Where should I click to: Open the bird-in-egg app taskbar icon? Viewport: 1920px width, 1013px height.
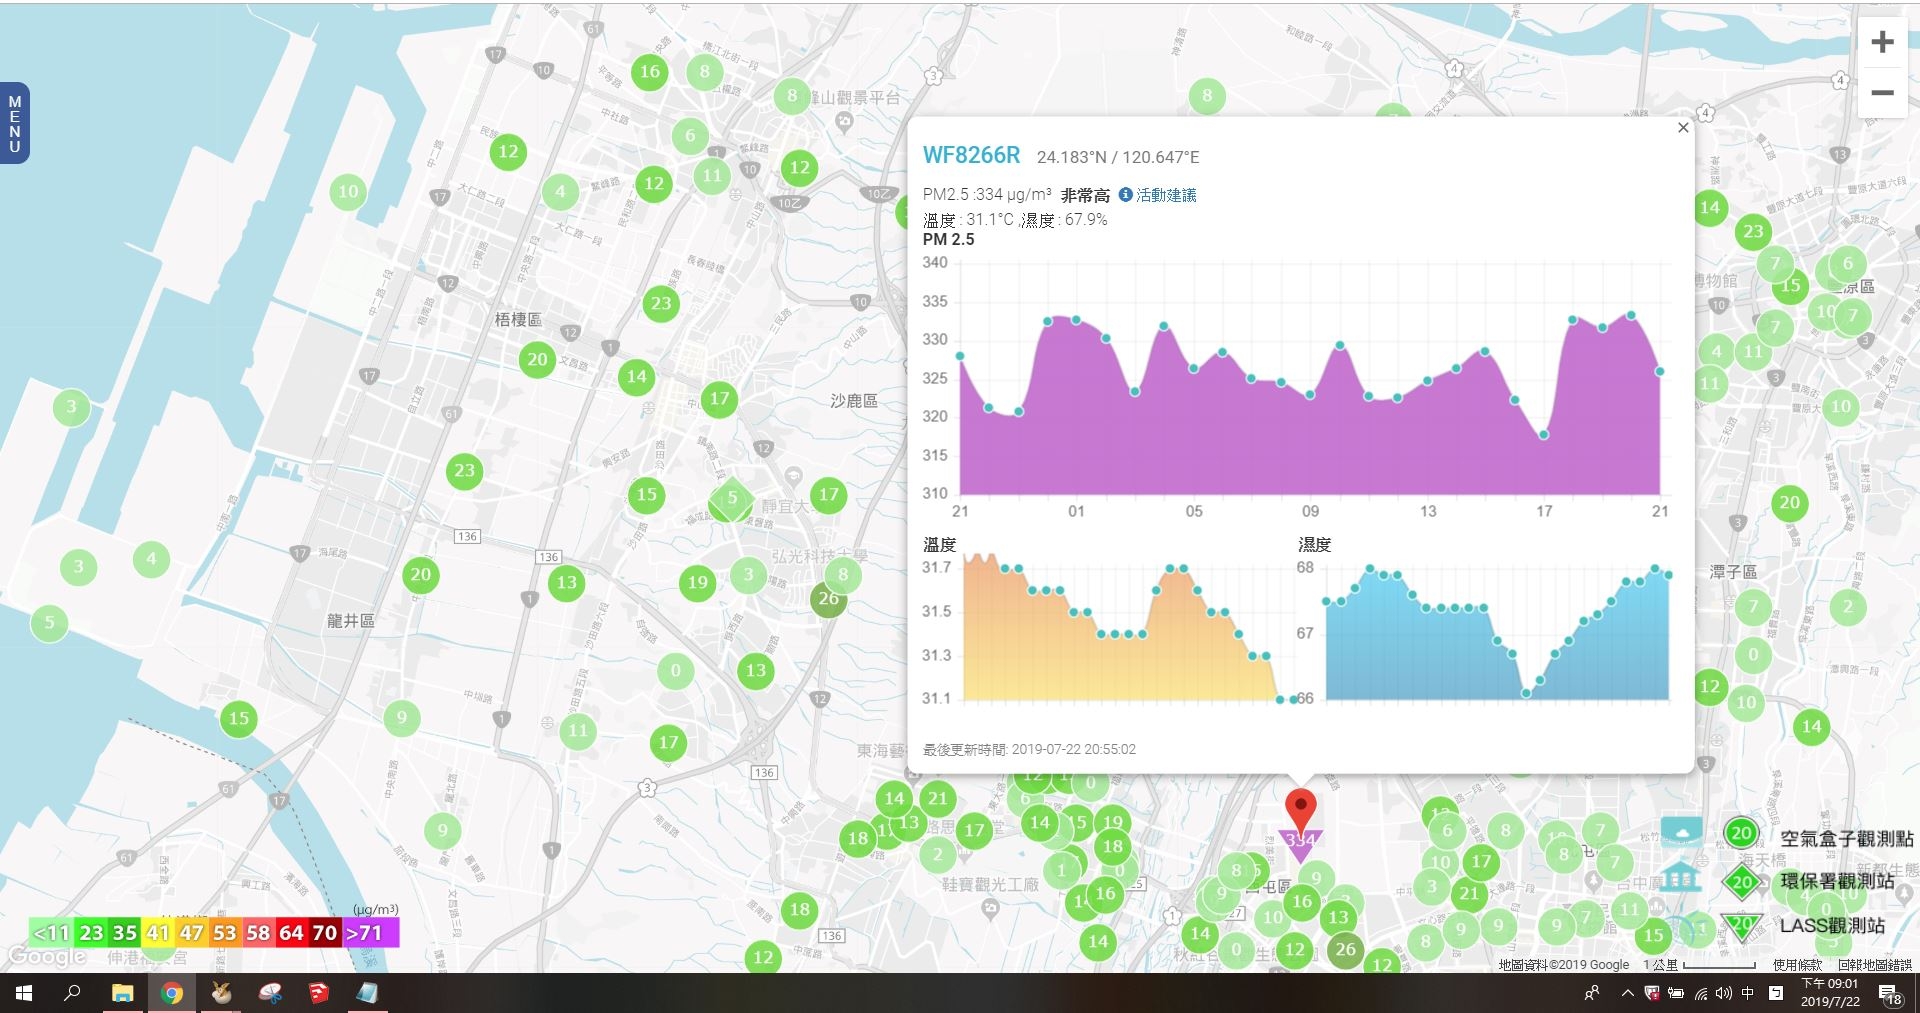pos(221,993)
